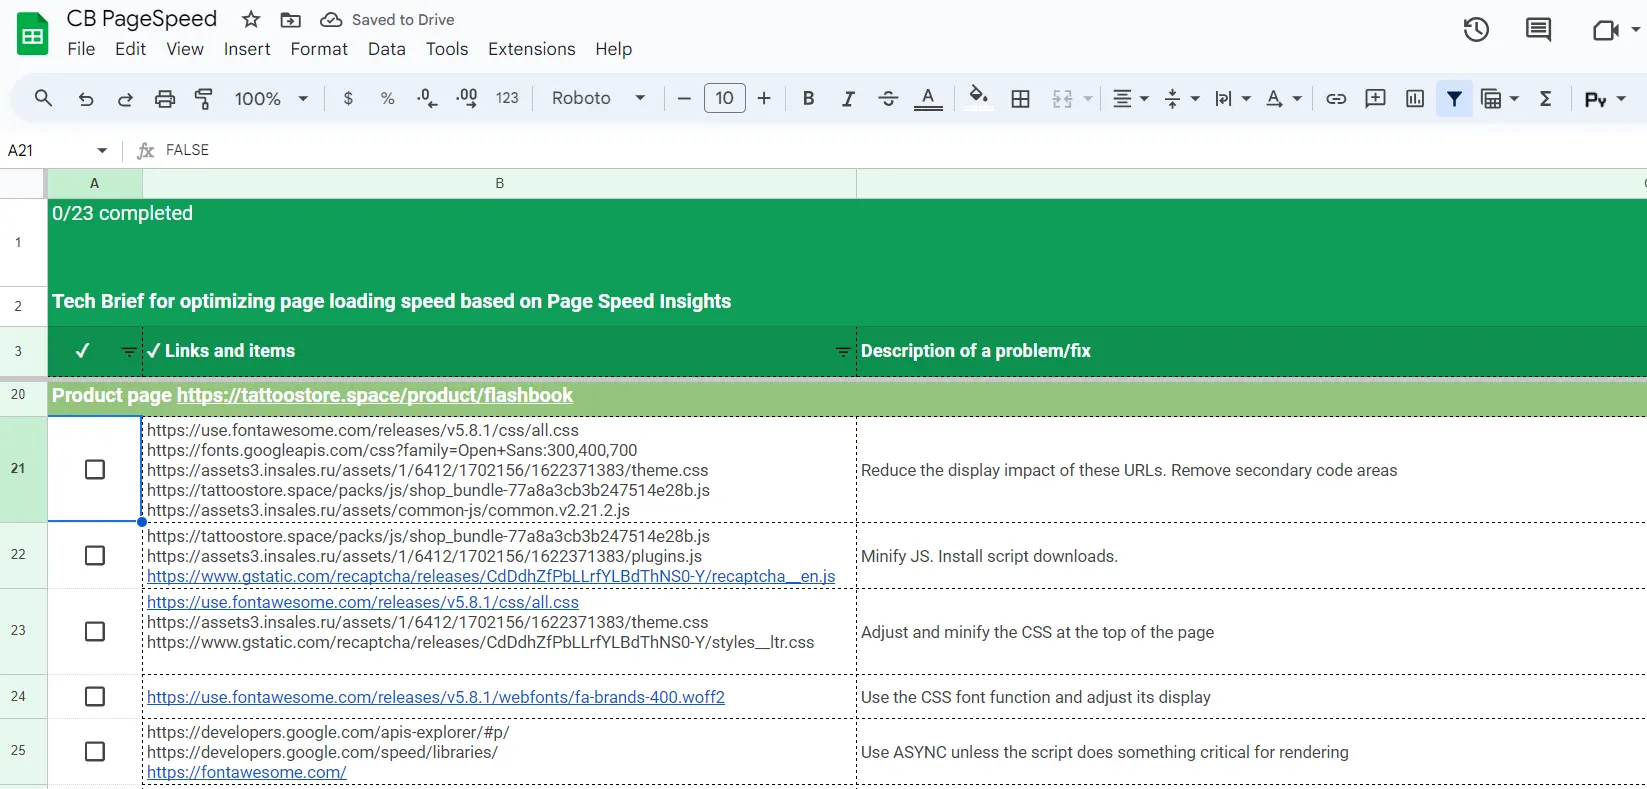Toggle strikethrough formatting
This screenshot has height=789, width=1647.
click(x=888, y=98)
